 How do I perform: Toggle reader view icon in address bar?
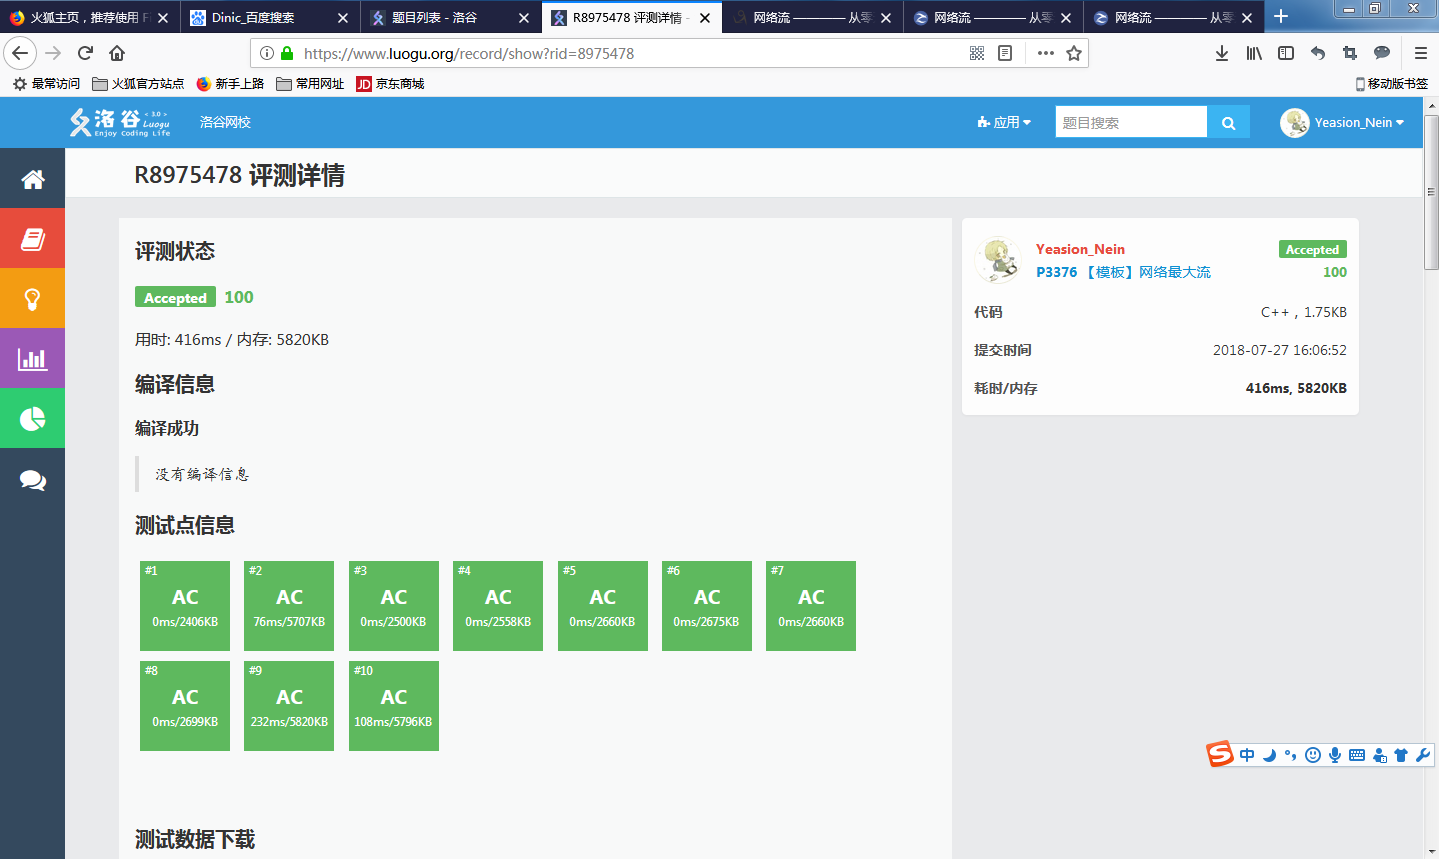(x=1005, y=53)
